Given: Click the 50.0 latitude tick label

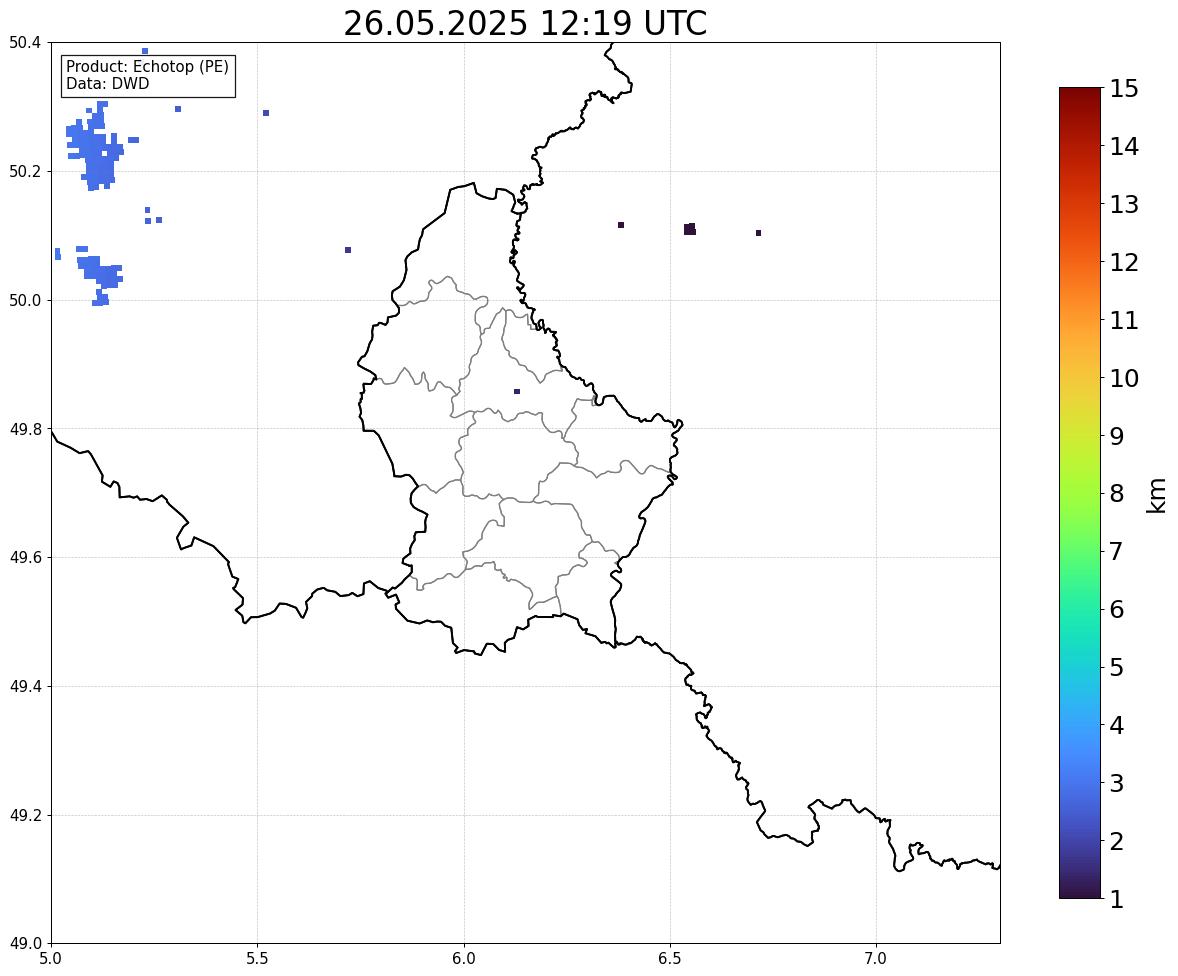Looking at the screenshot, I should tap(24, 301).
